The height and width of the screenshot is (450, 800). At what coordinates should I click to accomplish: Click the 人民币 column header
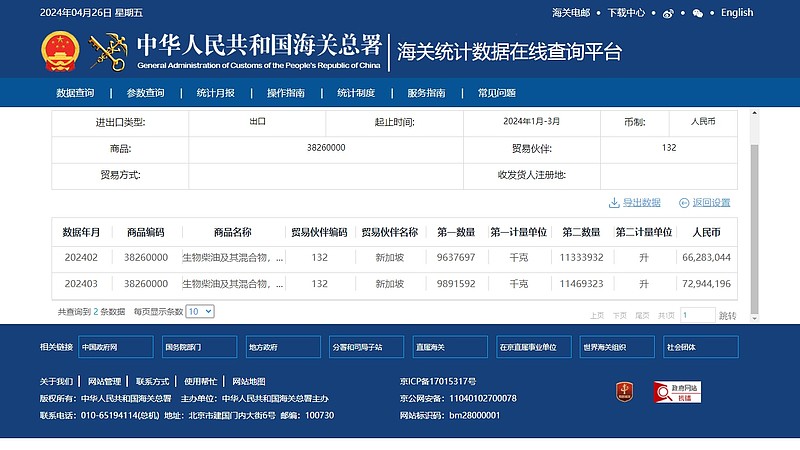coord(707,233)
